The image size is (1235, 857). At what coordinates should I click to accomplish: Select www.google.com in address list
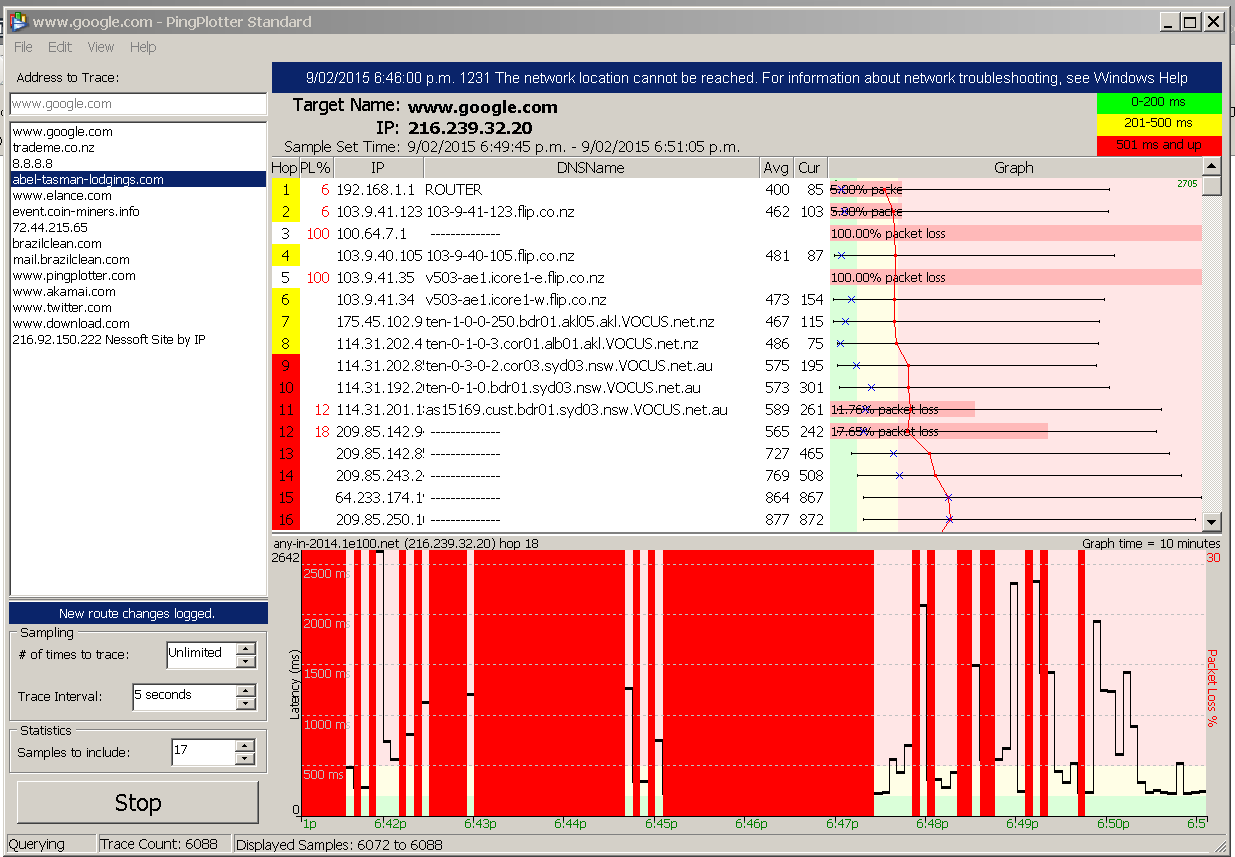point(138,132)
